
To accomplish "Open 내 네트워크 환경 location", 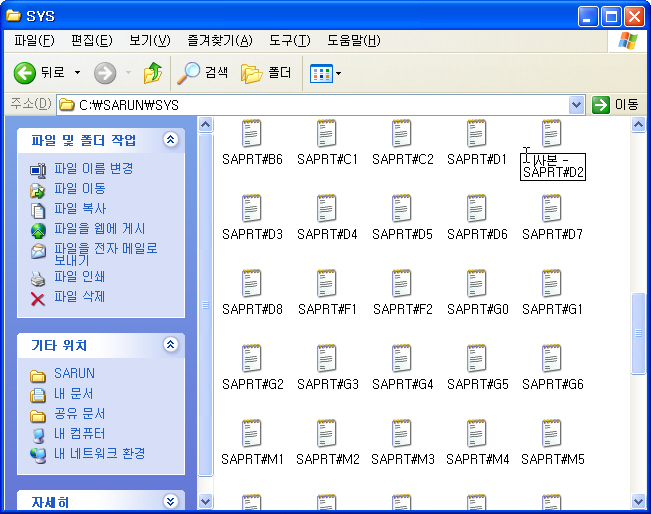I will coord(100,453).
